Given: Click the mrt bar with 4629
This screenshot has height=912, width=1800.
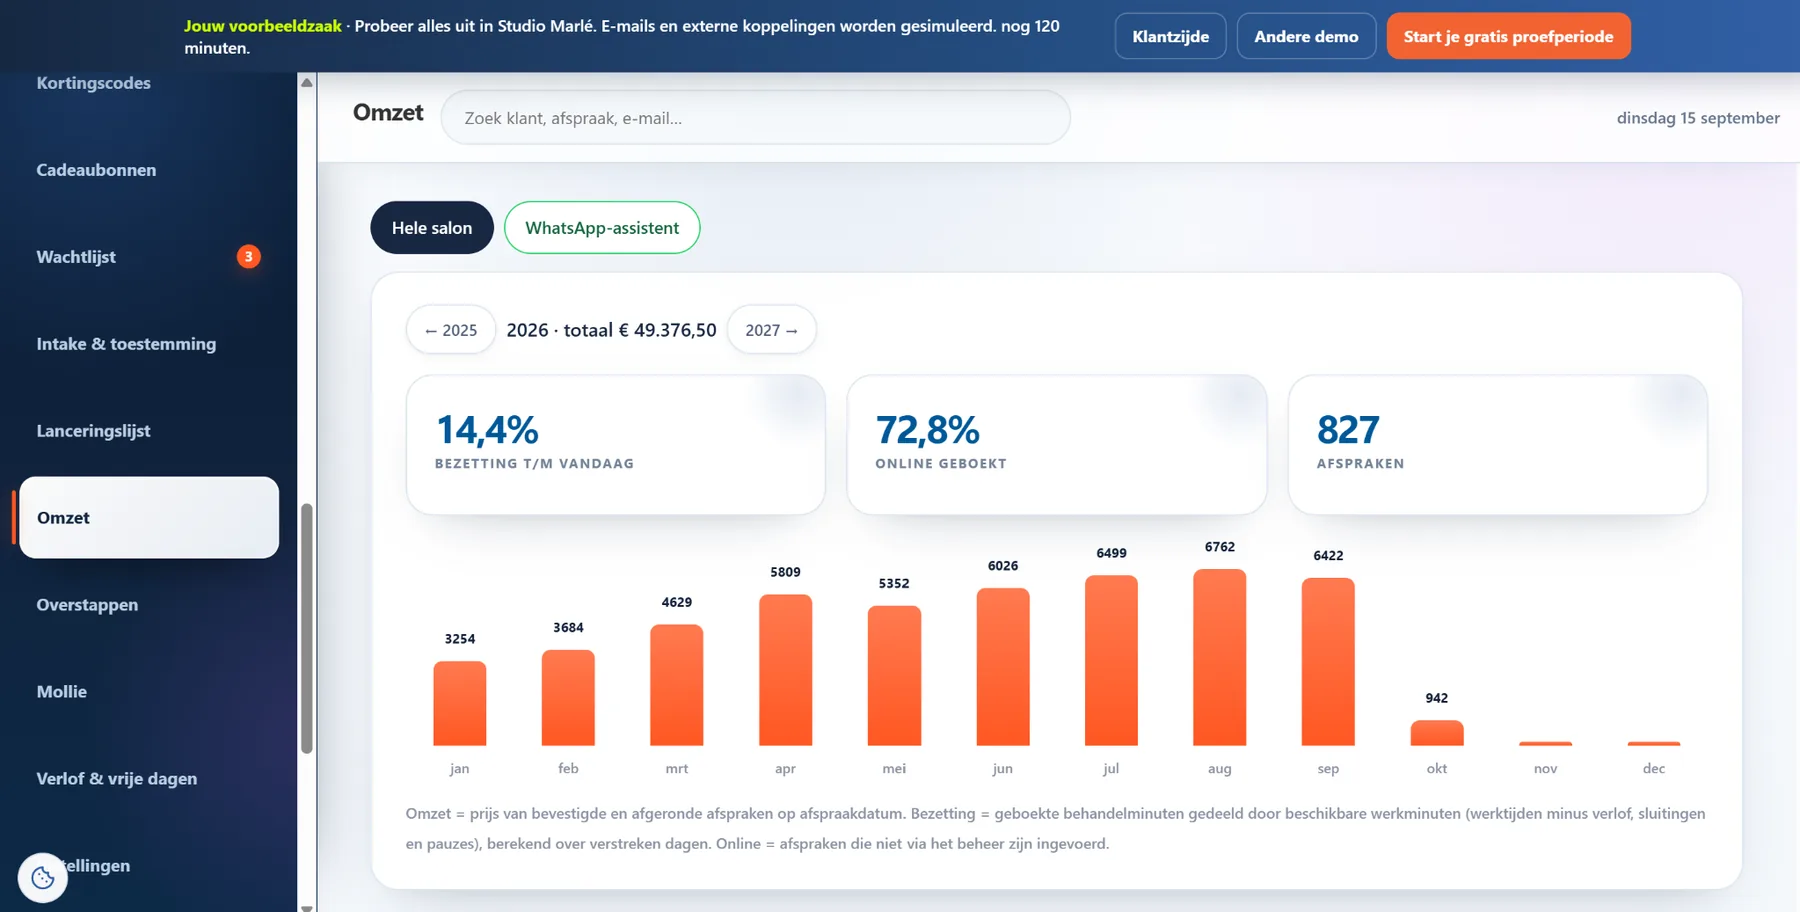Looking at the screenshot, I should point(677,685).
